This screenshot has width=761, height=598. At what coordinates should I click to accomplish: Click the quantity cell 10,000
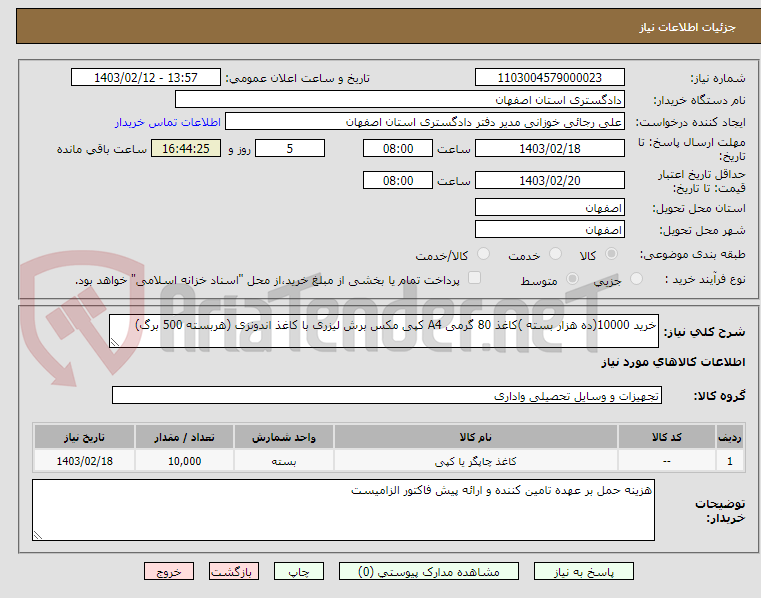tap(184, 461)
